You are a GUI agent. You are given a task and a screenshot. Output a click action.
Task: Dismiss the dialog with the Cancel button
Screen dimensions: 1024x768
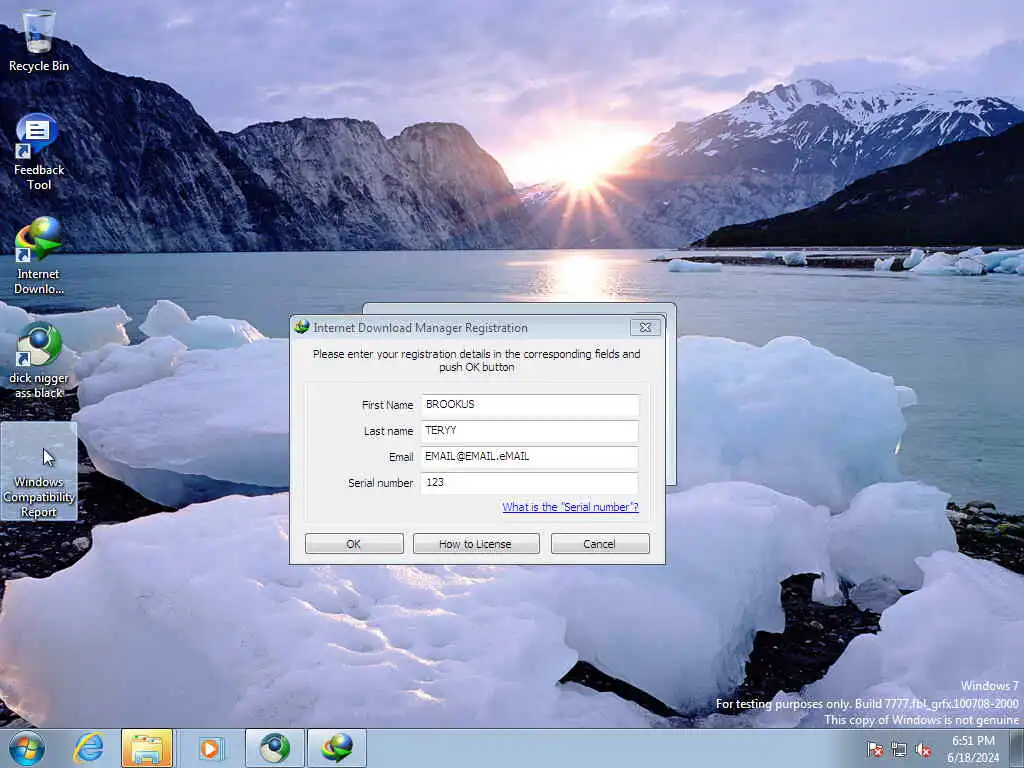(x=600, y=543)
